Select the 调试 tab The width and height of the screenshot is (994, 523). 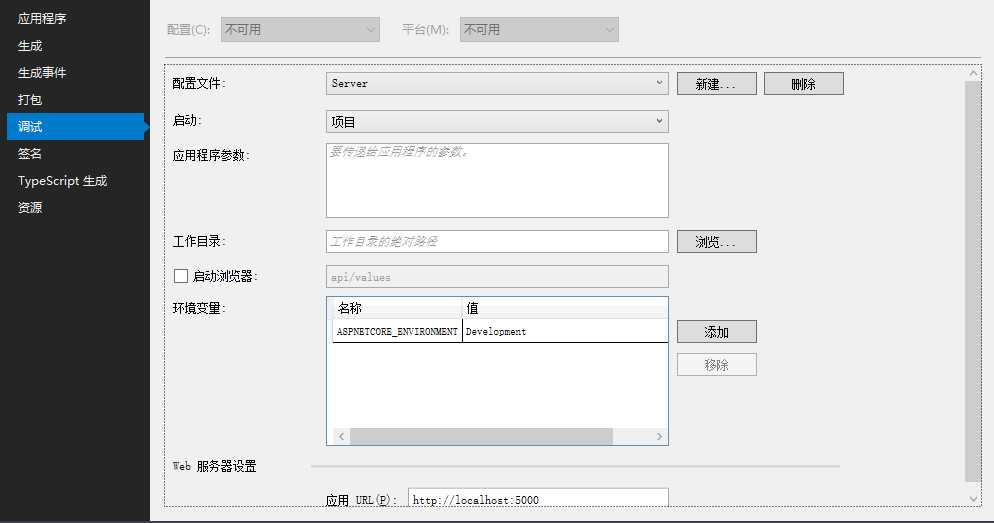click(75, 126)
